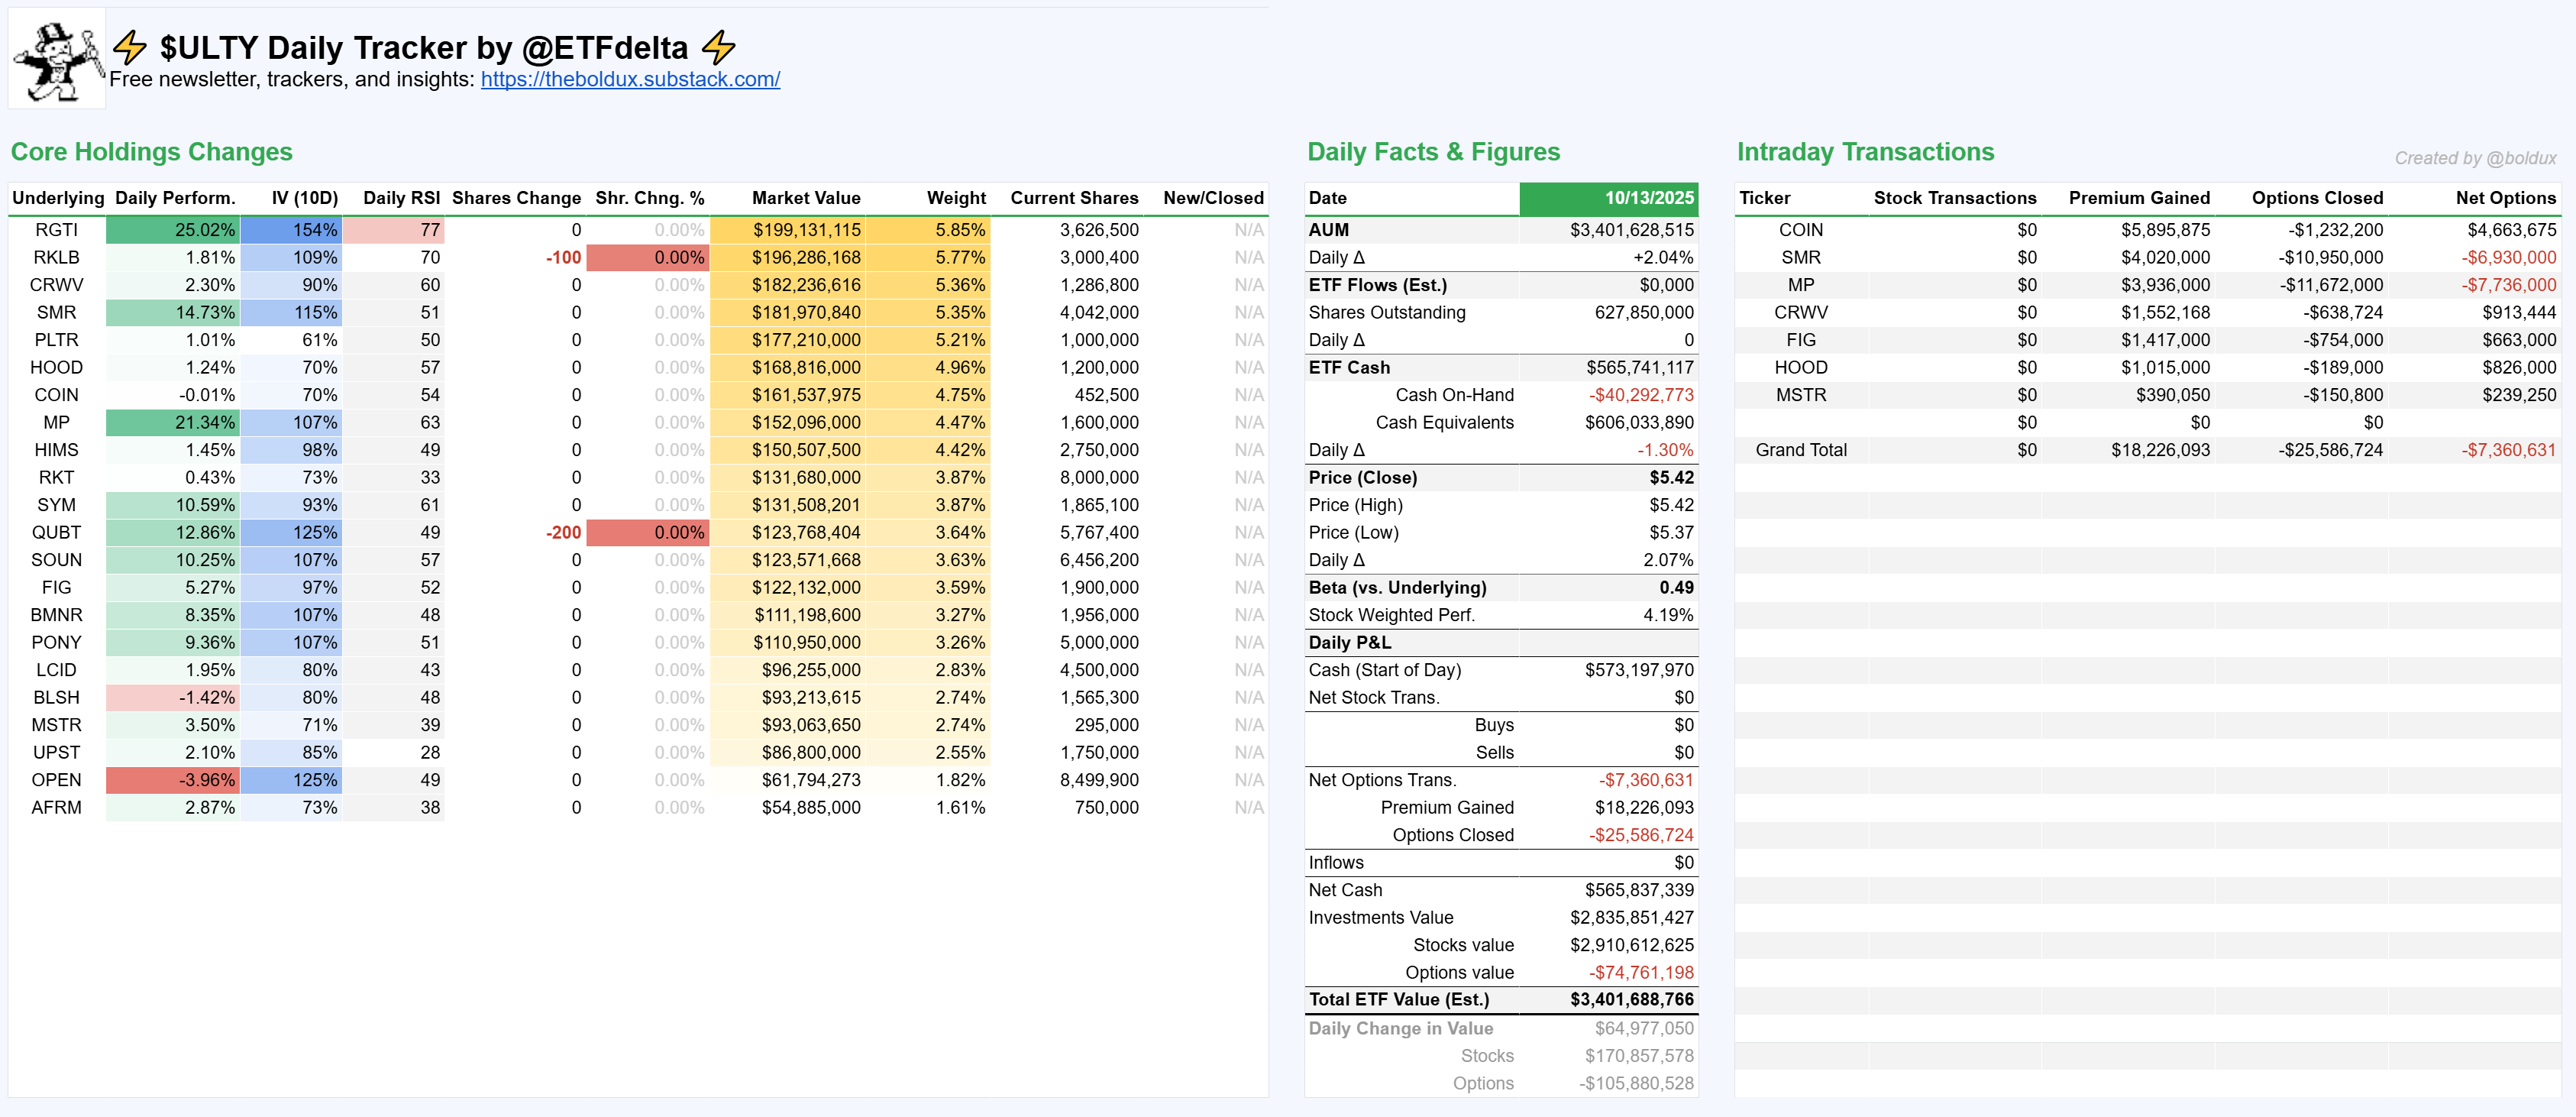Click the Intraday Transactions heading

1865,152
